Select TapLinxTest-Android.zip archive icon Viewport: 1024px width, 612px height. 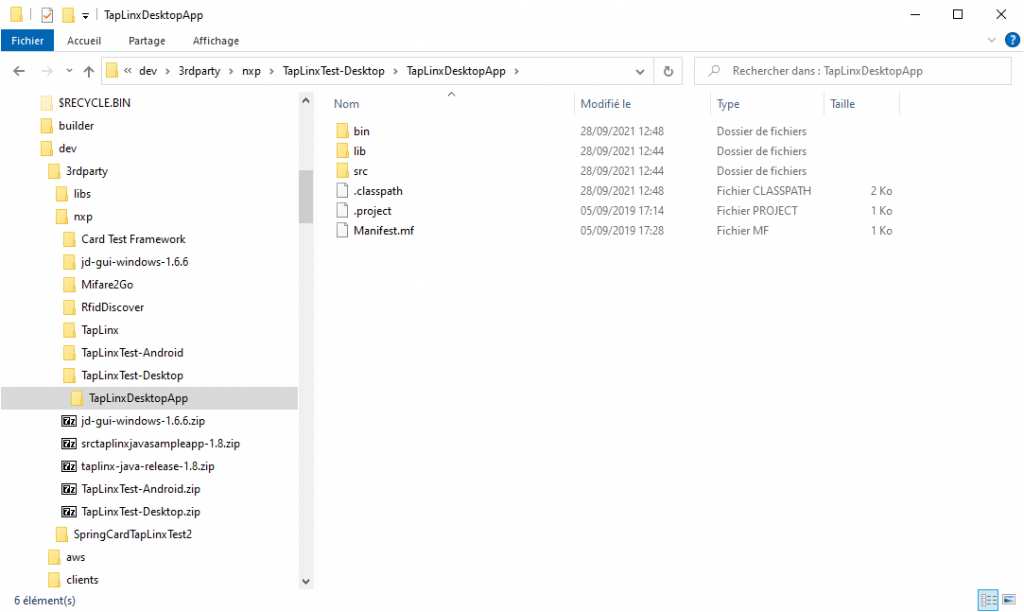click(69, 489)
